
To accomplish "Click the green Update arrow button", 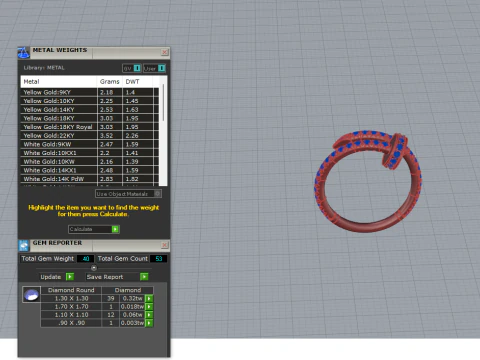I will (70, 277).
